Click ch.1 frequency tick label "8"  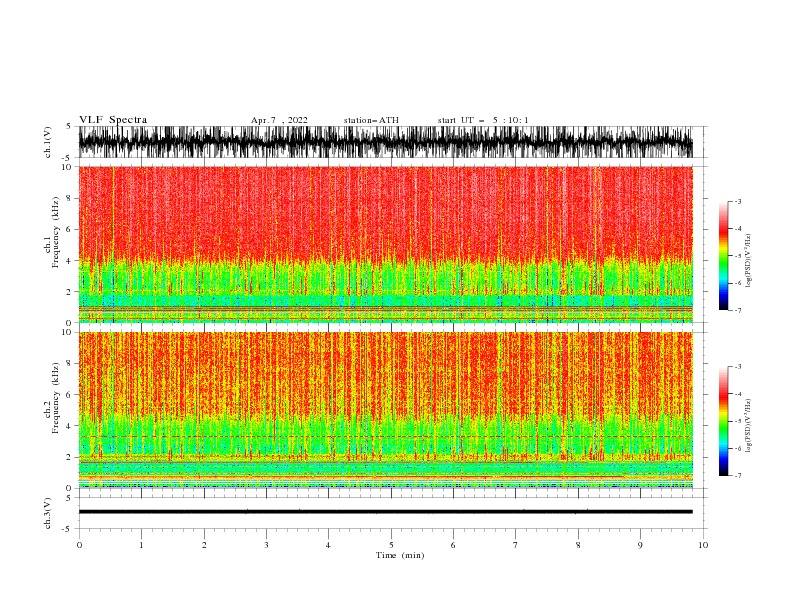[x=70, y=198]
